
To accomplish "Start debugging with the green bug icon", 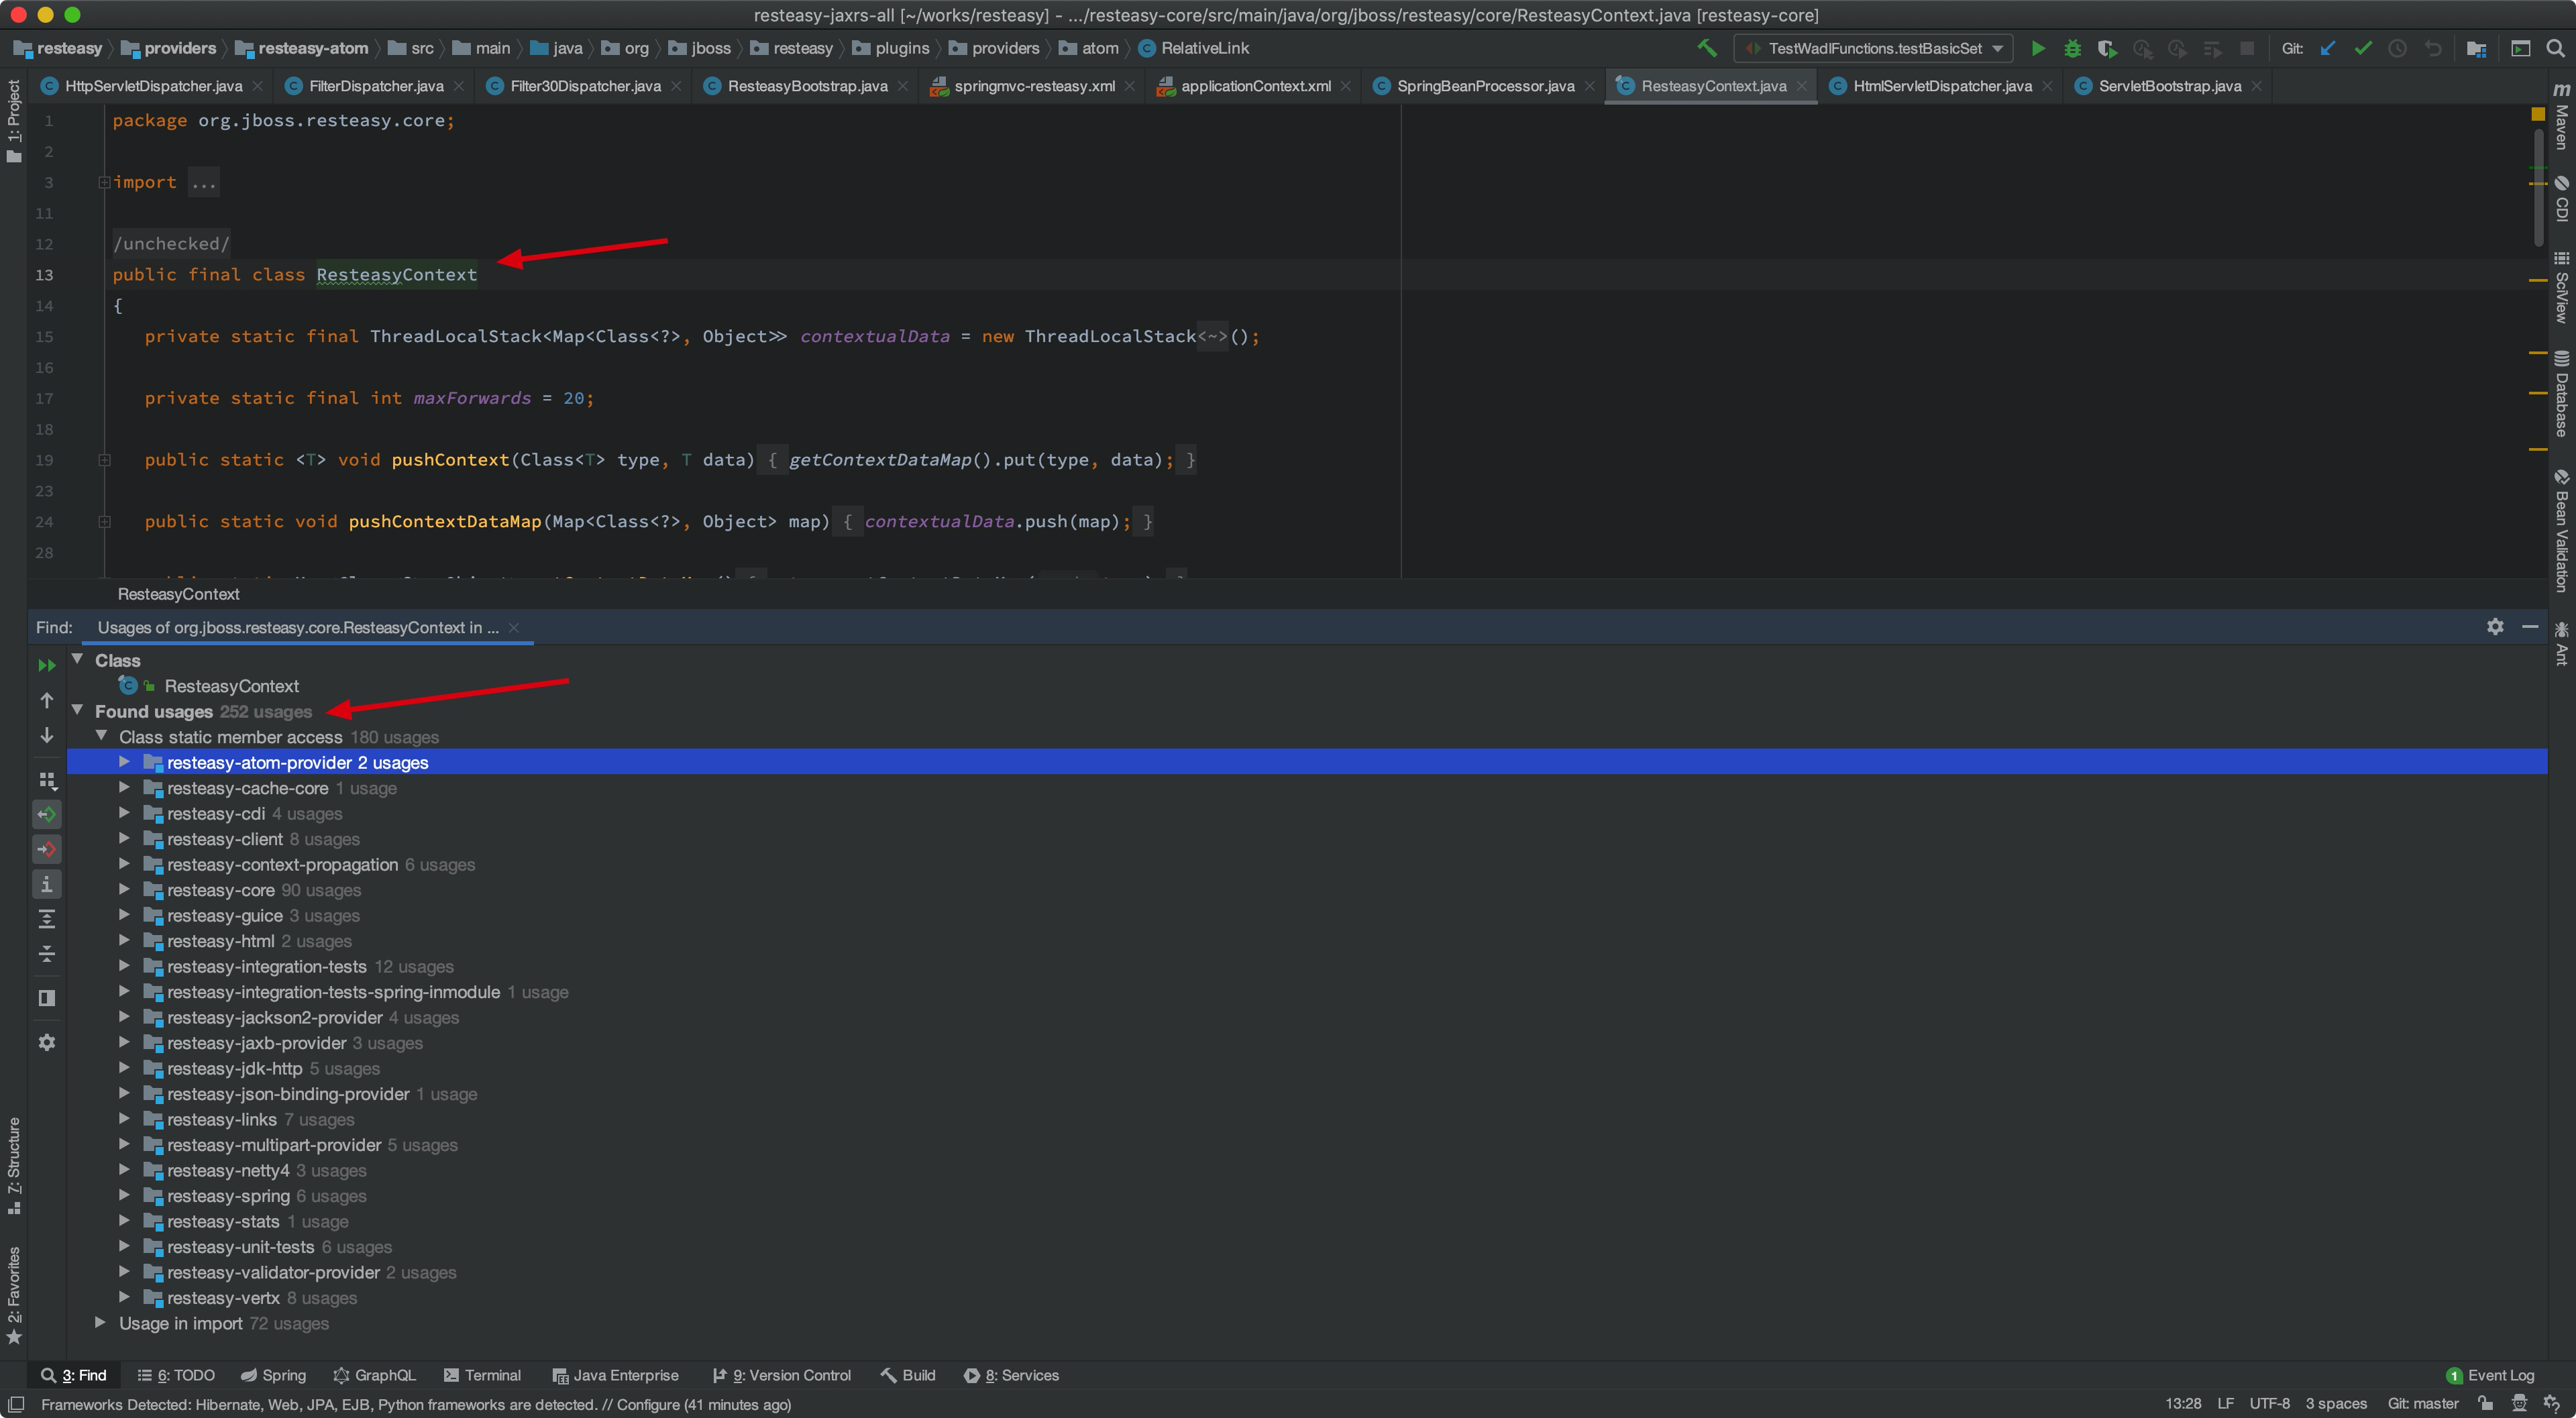I will pos(2072,48).
